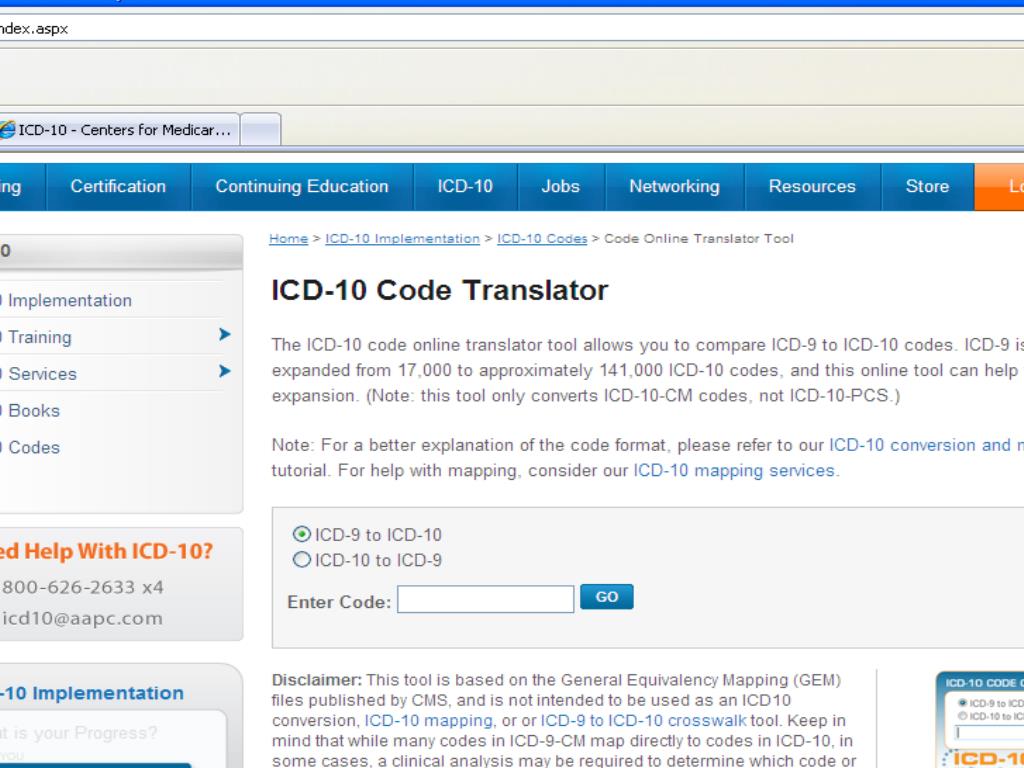This screenshot has width=1024, height=768.
Task: Click the ICD-10 Code Translator heading
Action: [440, 291]
